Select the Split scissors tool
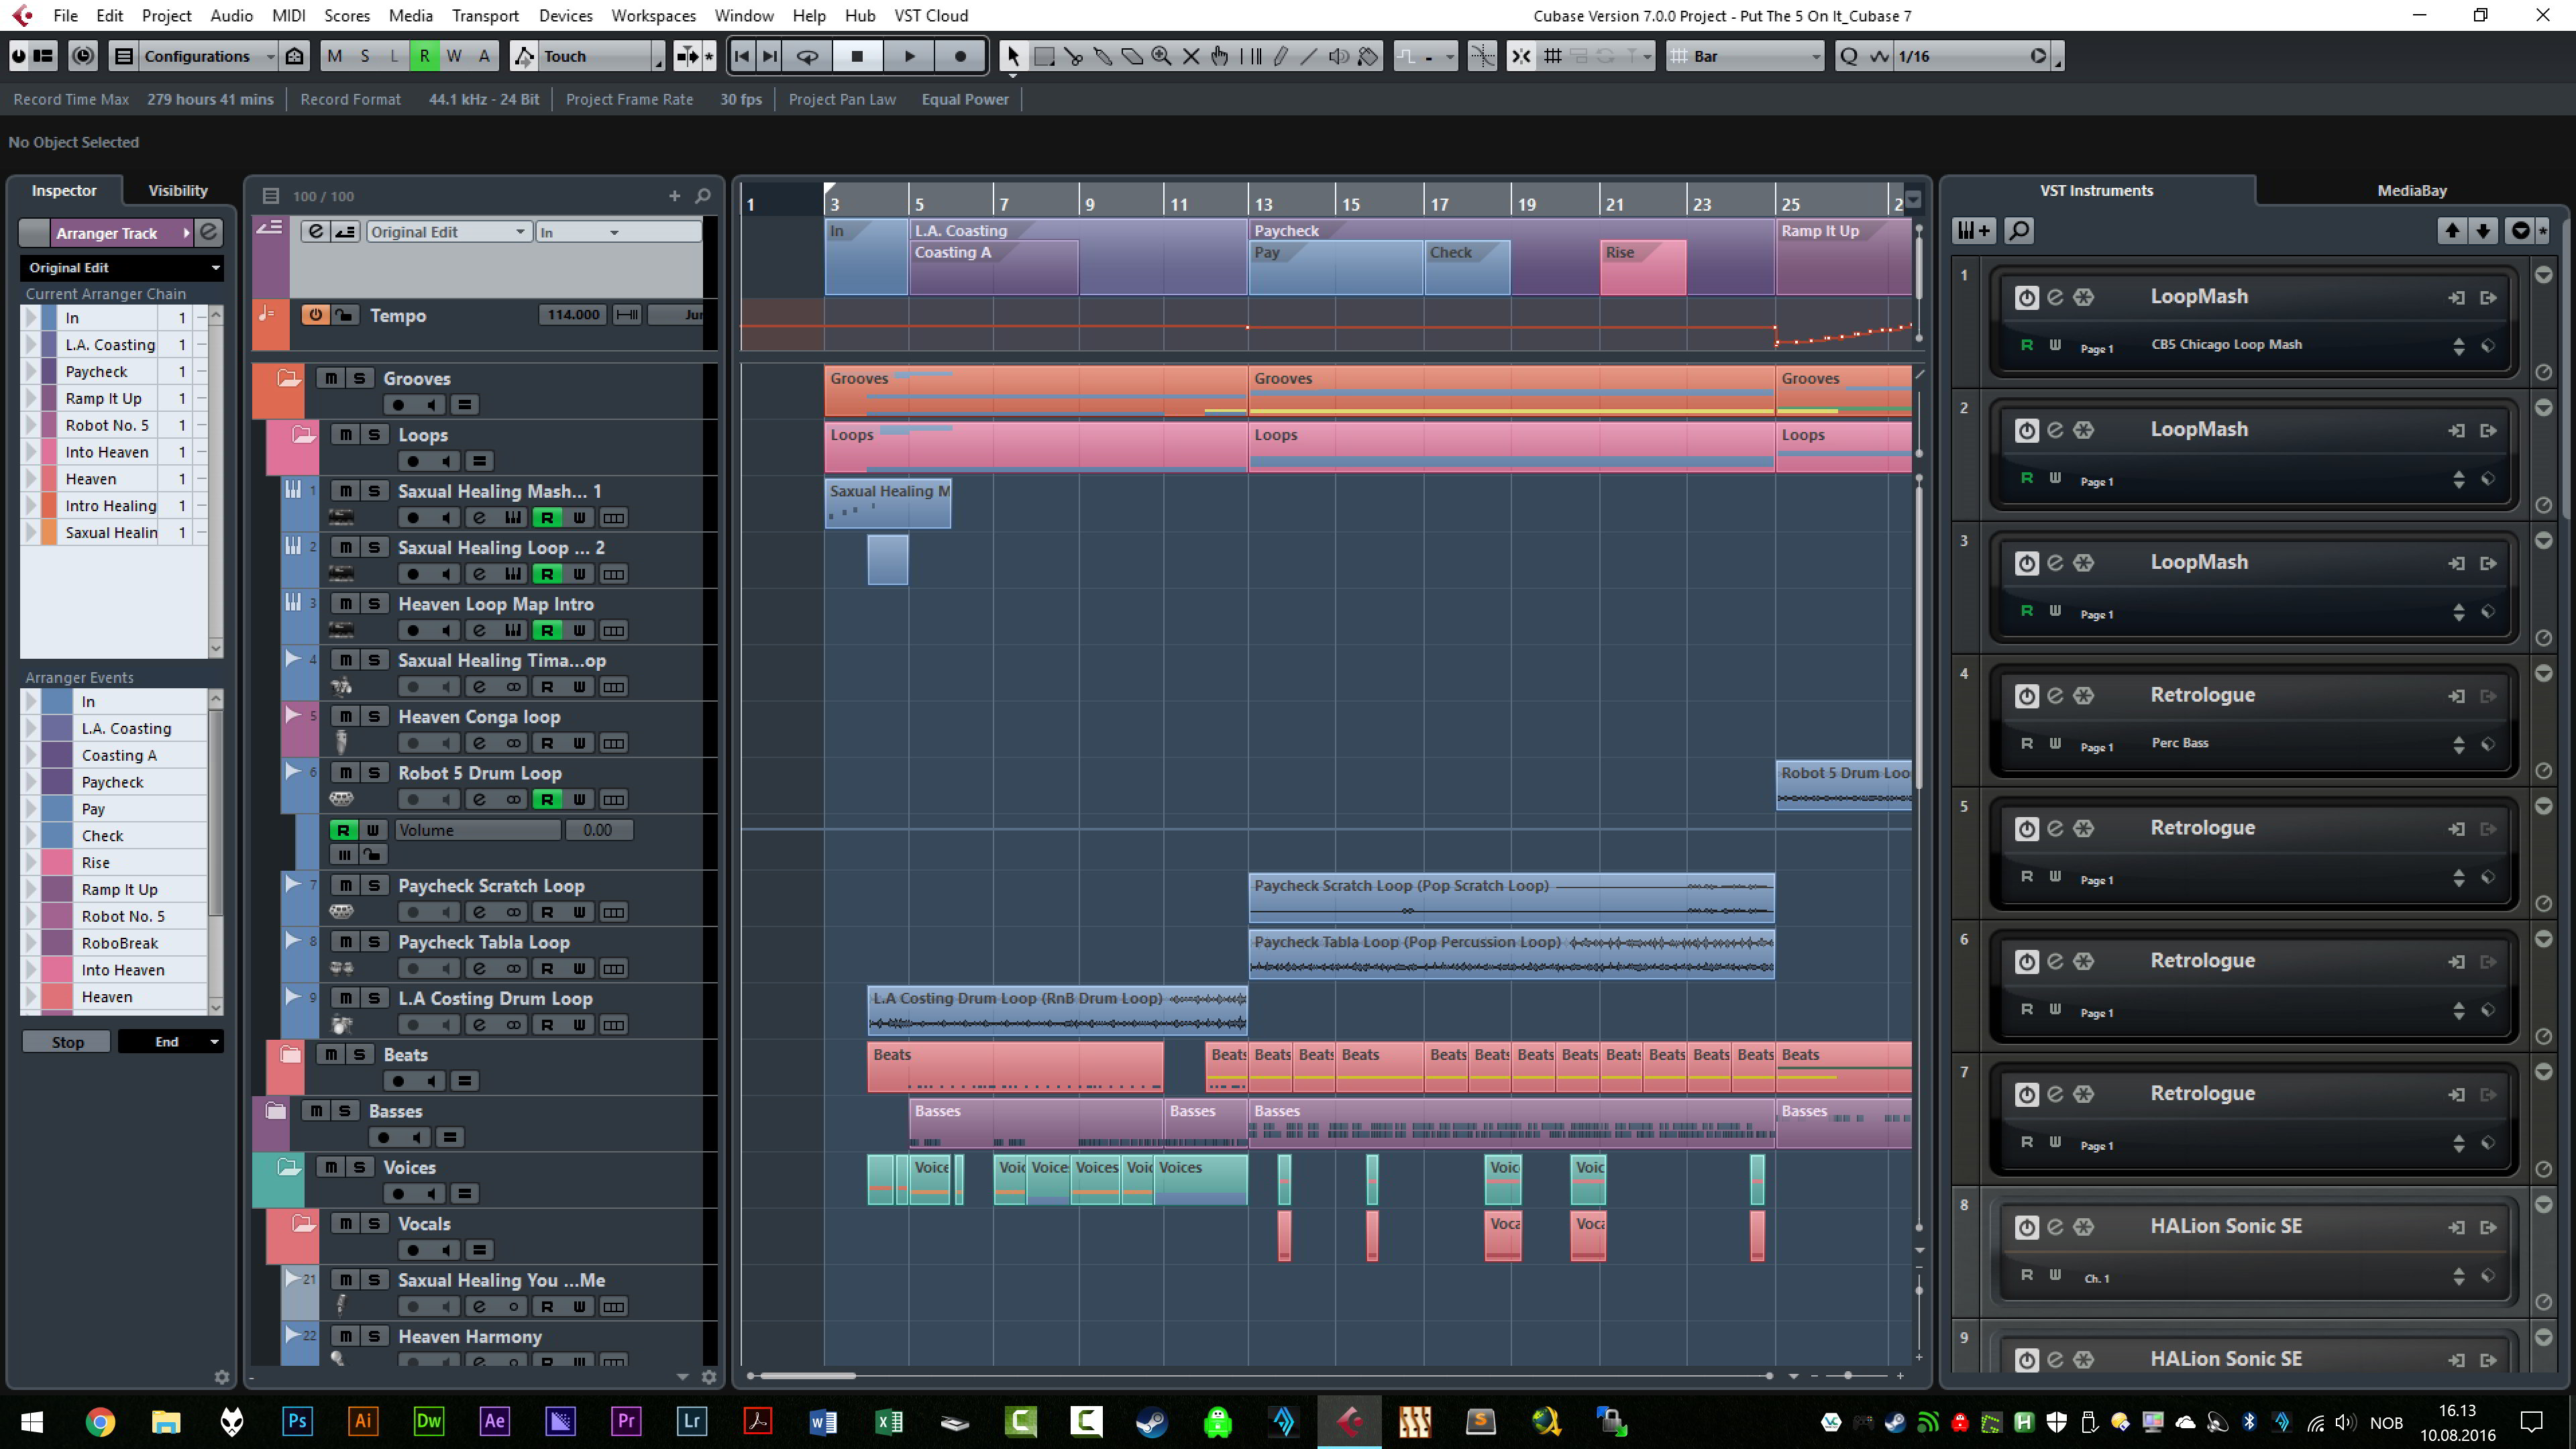This screenshot has height=1449, width=2576. [1073, 56]
